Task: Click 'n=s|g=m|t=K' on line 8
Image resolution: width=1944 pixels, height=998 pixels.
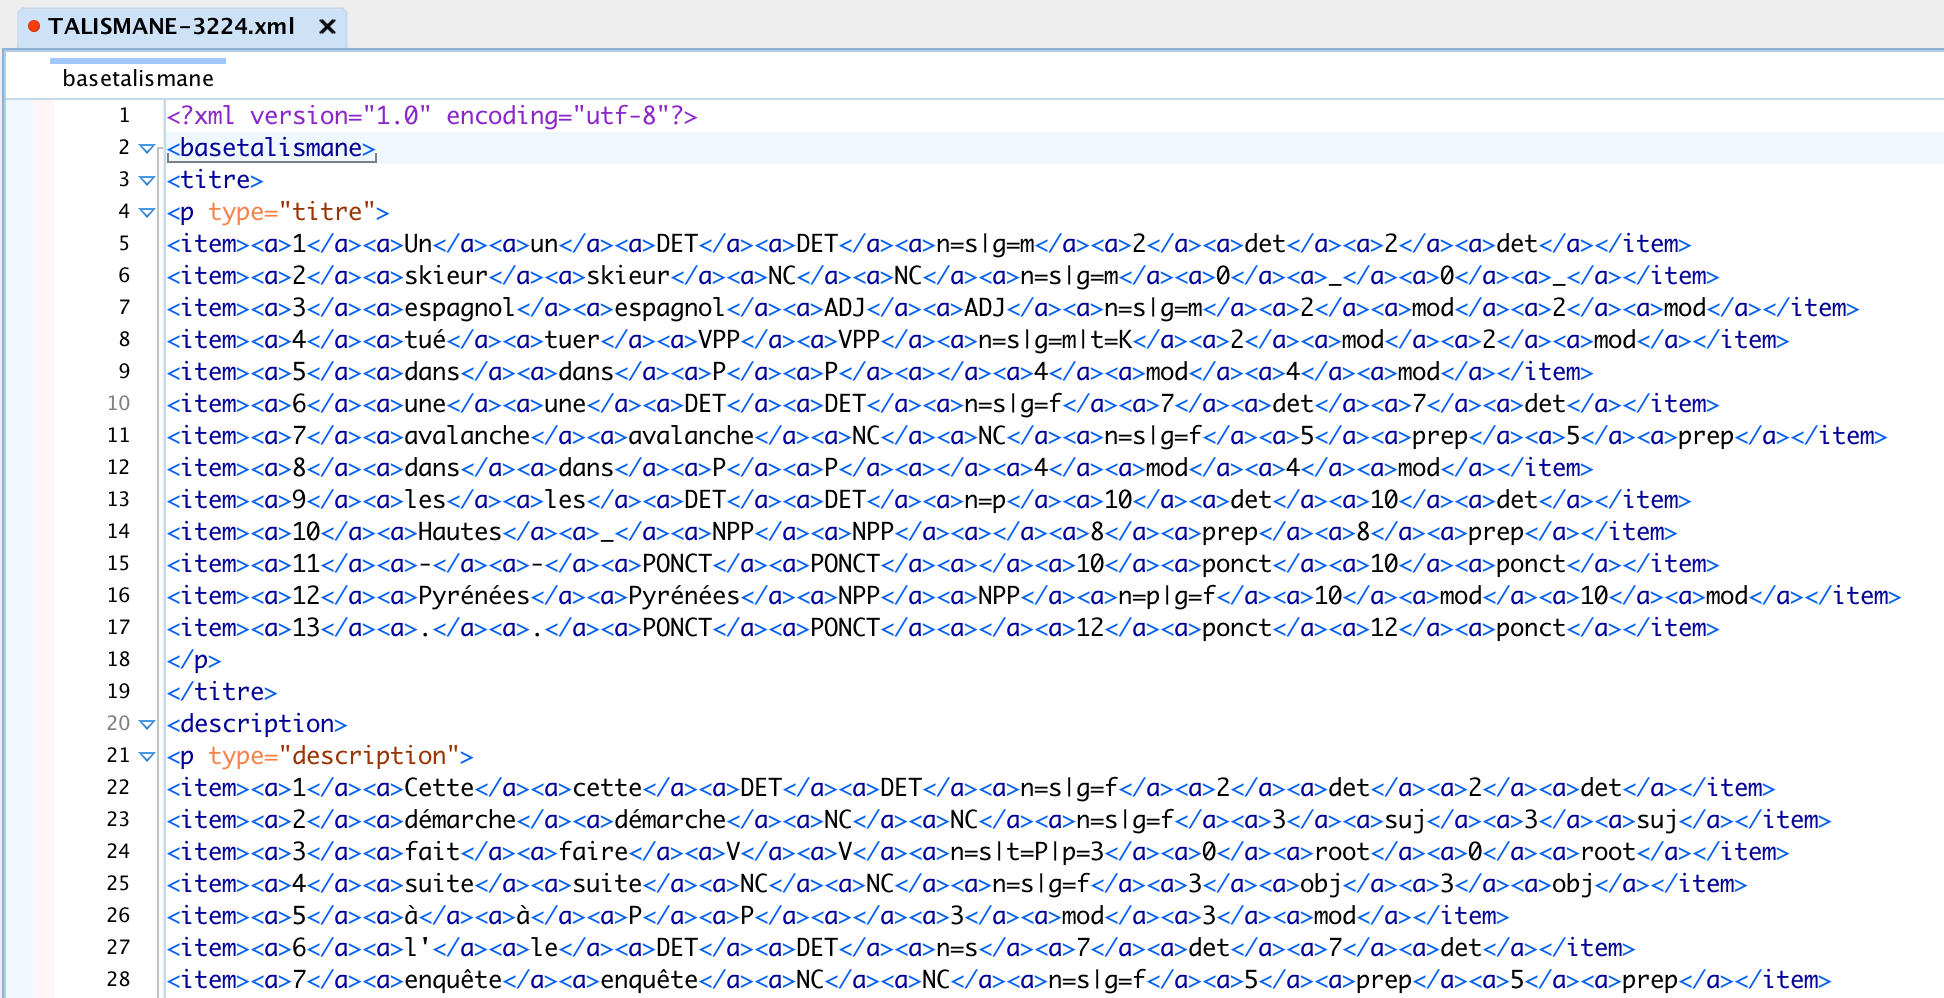Action: point(1055,340)
